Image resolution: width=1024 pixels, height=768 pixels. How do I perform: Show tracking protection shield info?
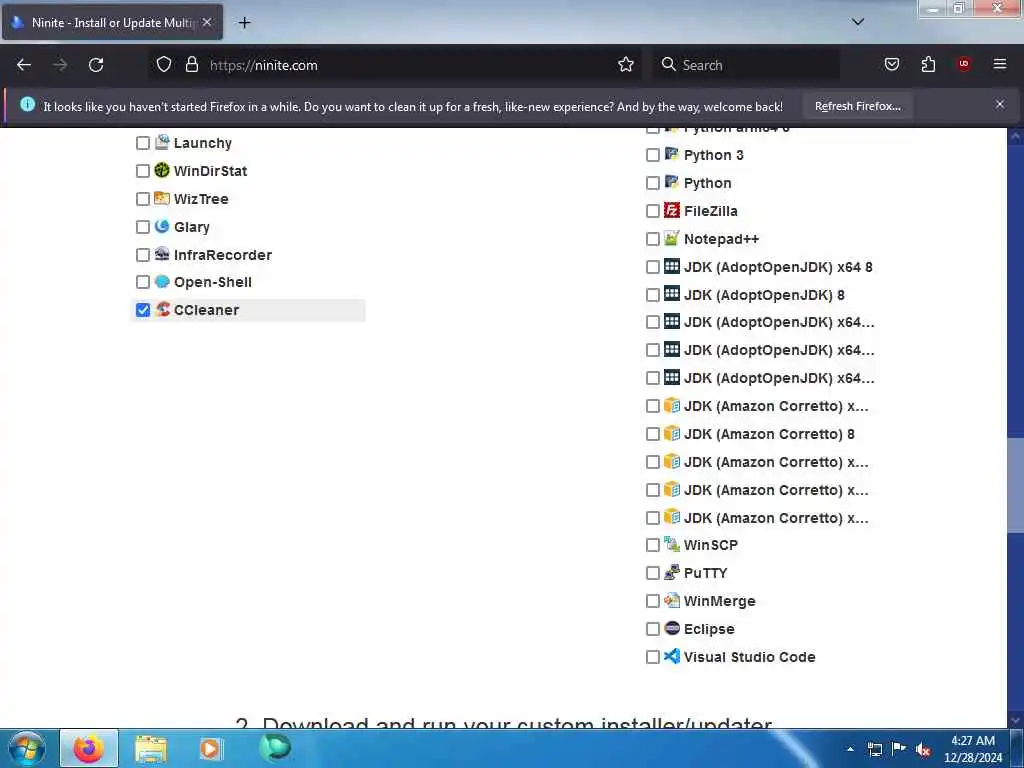click(x=163, y=65)
